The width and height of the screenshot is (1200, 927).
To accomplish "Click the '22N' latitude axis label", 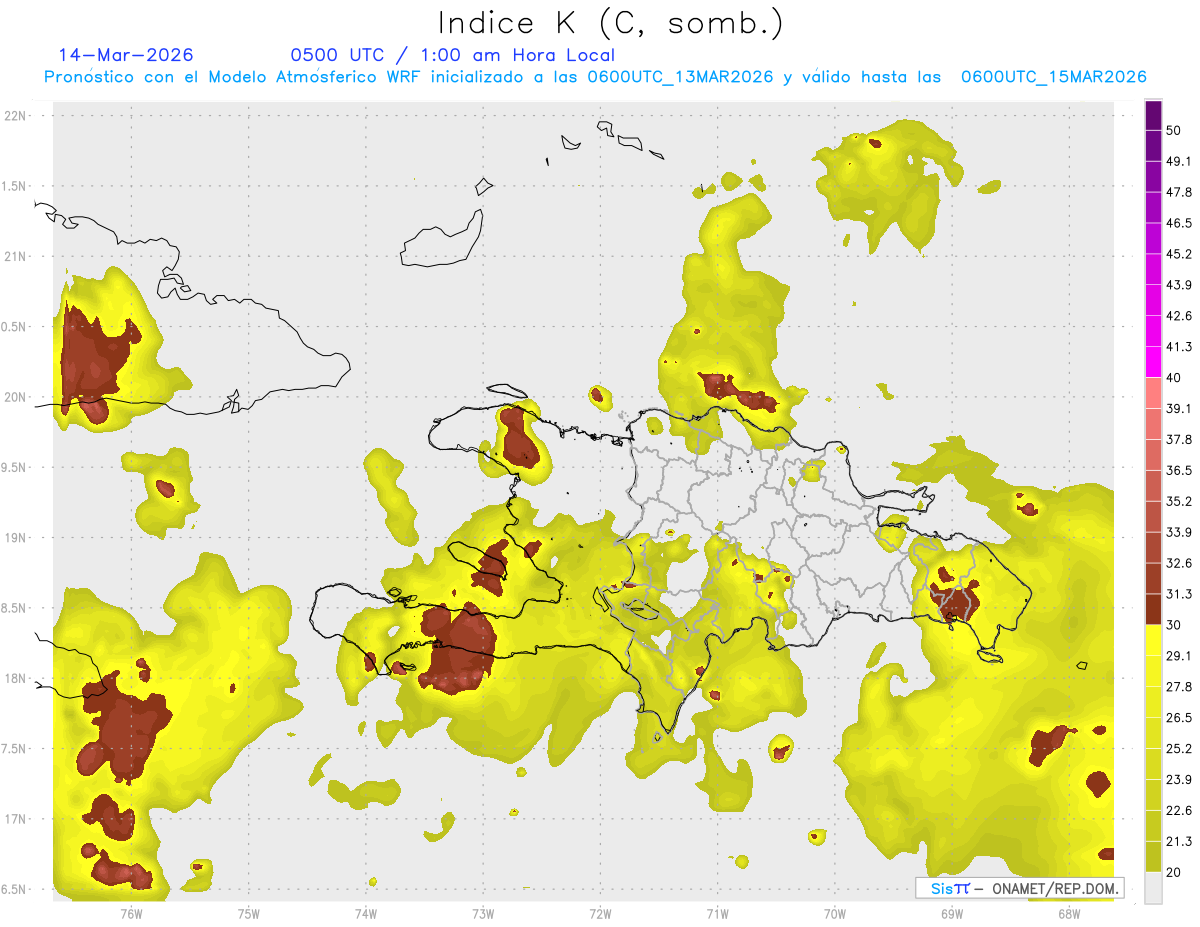I will pos(17,116).
